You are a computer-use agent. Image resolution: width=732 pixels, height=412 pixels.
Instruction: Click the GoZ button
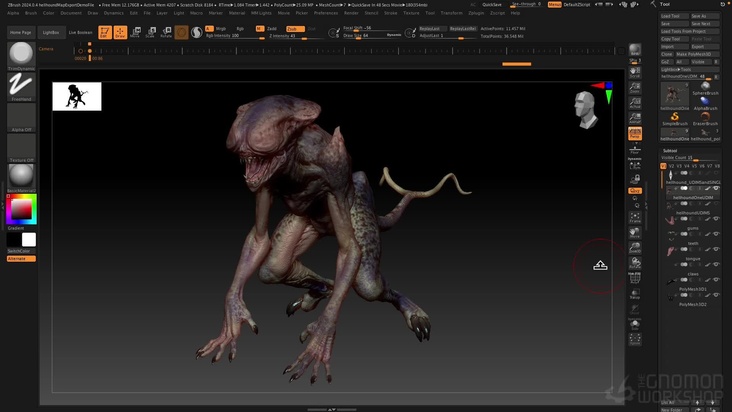pos(666,62)
